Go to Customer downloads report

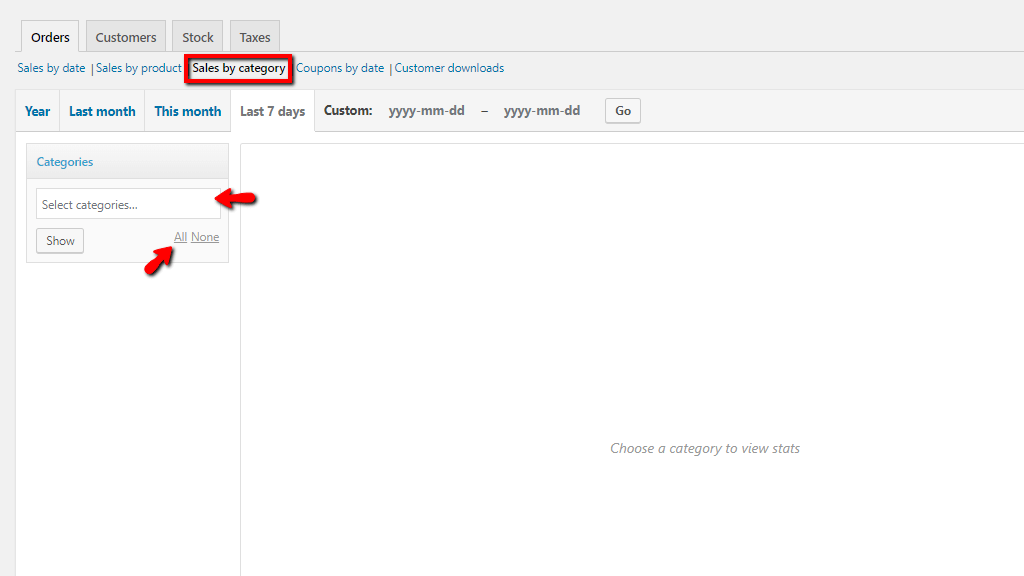click(449, 68)
